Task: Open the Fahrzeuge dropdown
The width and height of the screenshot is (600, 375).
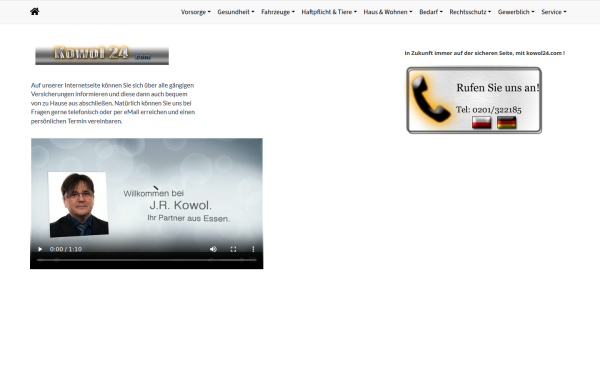Action: 278,12
